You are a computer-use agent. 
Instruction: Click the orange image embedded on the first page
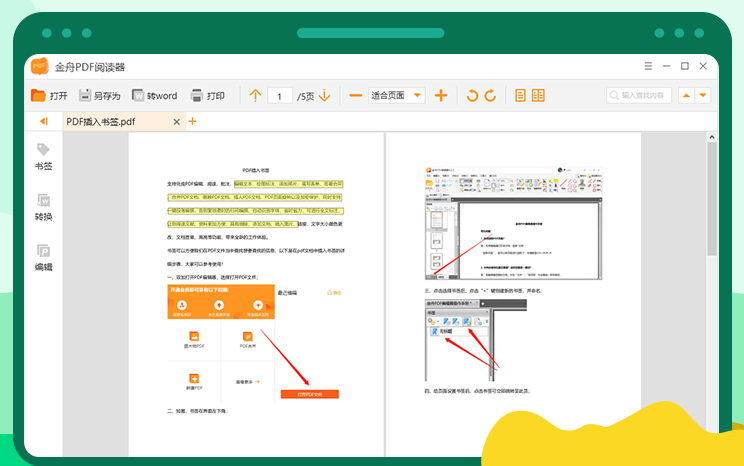pos(221,302)
